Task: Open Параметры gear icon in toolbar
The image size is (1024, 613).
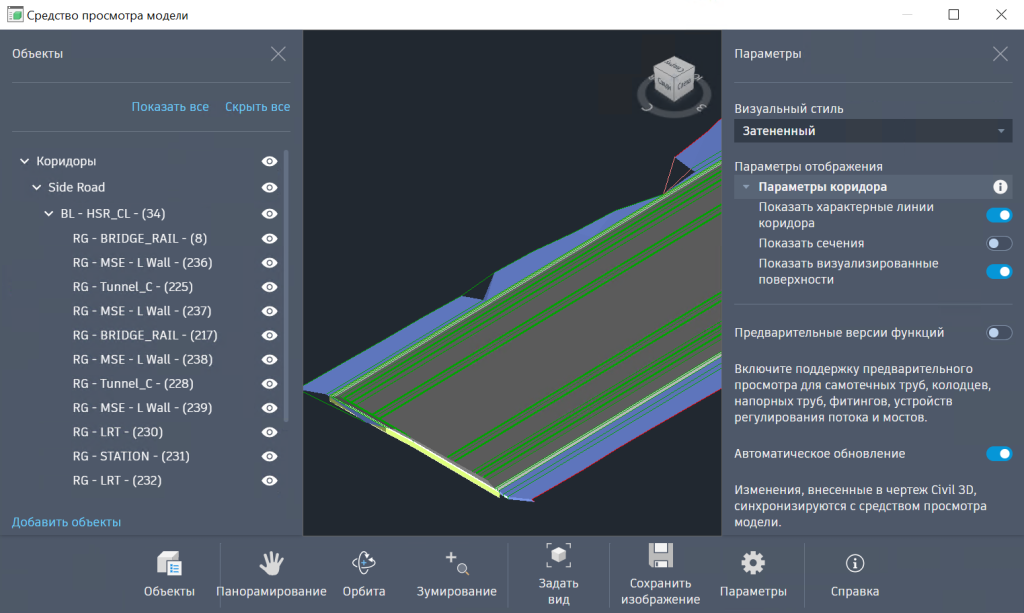Action: click(752, 563)
